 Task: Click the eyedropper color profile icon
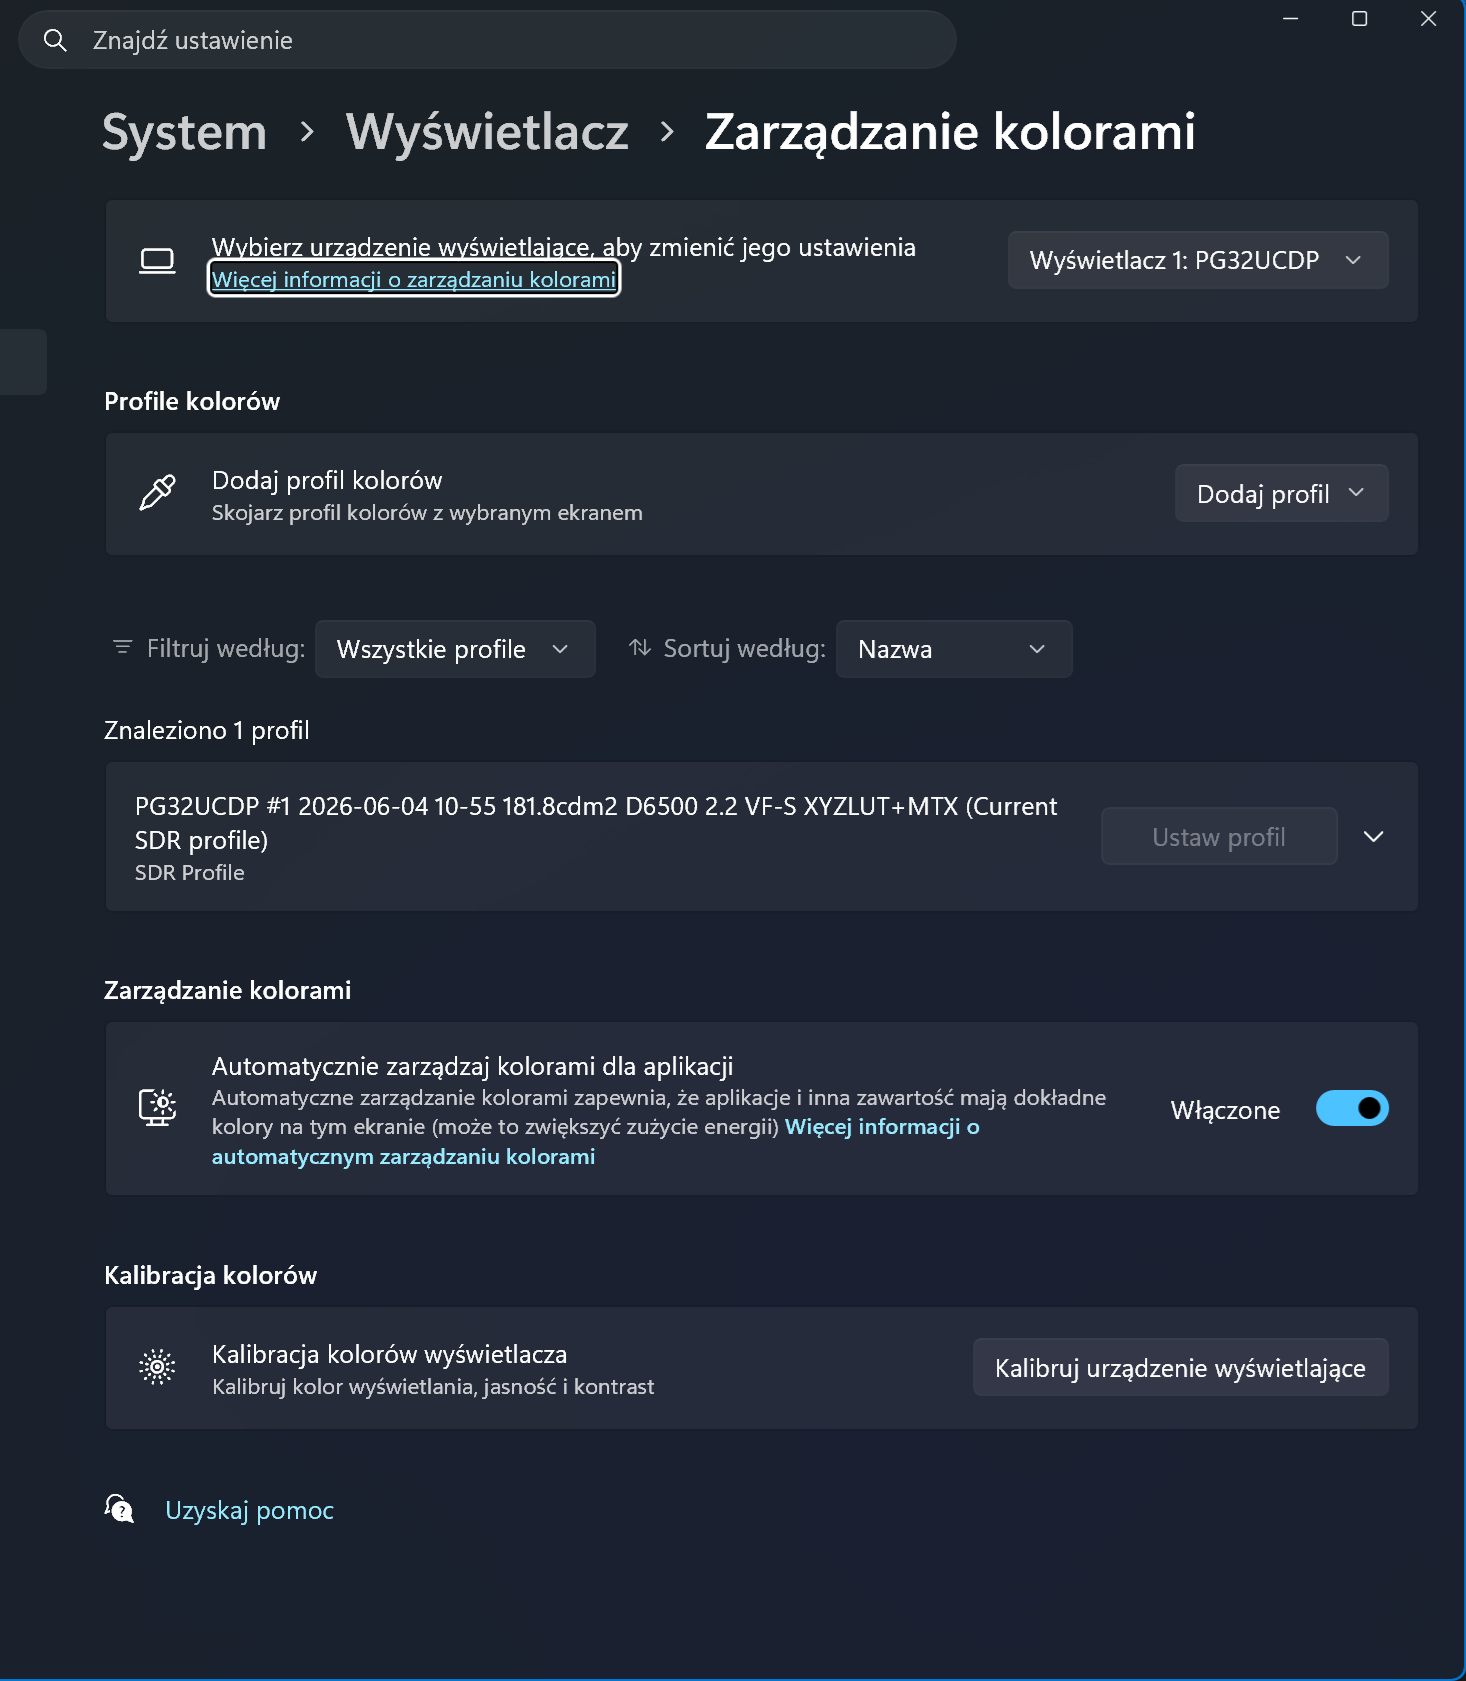click(157, 493)
